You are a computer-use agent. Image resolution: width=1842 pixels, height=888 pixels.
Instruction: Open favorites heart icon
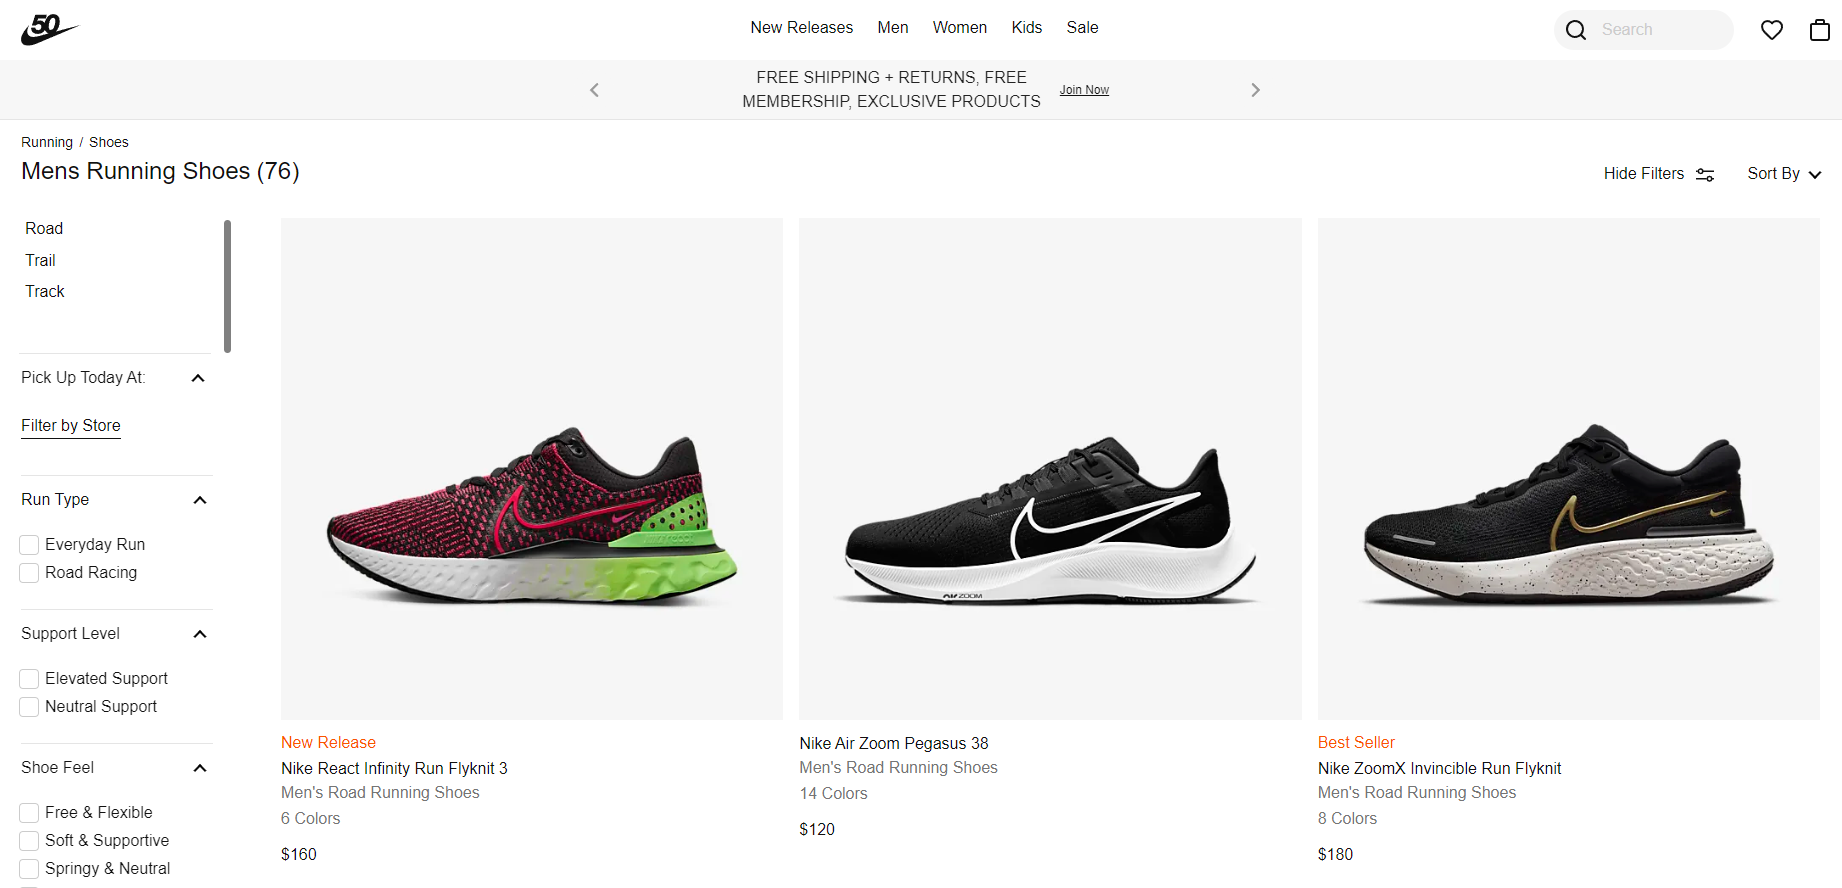click(x=1772, y=30)
